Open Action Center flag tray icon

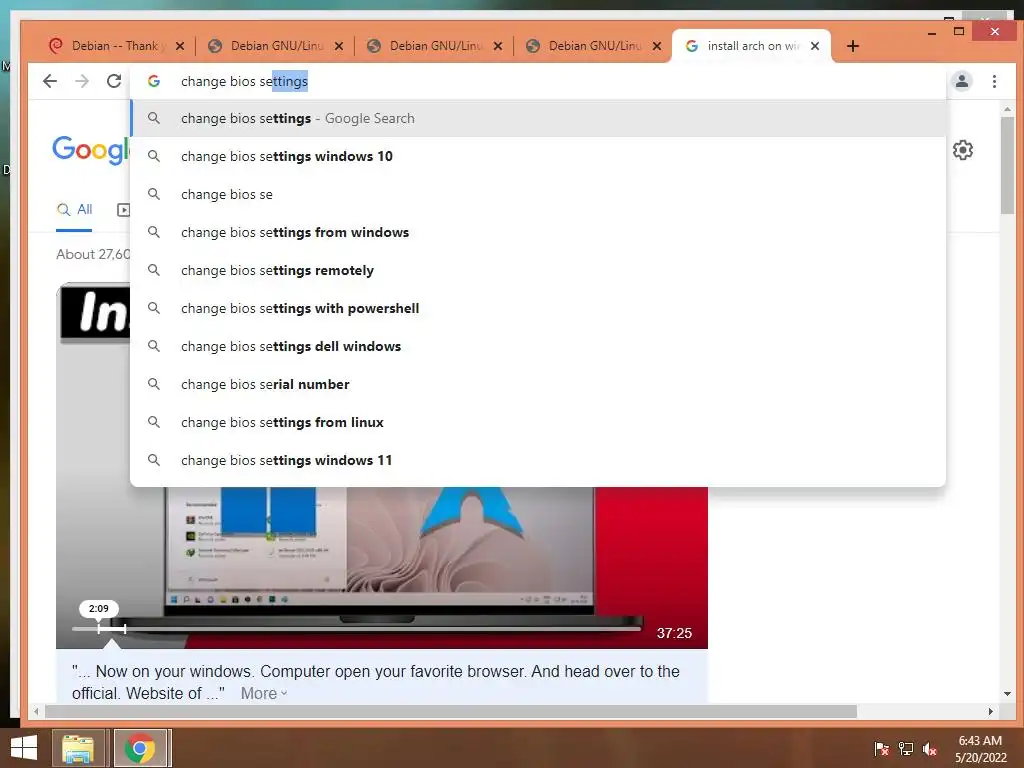(881, 749)
